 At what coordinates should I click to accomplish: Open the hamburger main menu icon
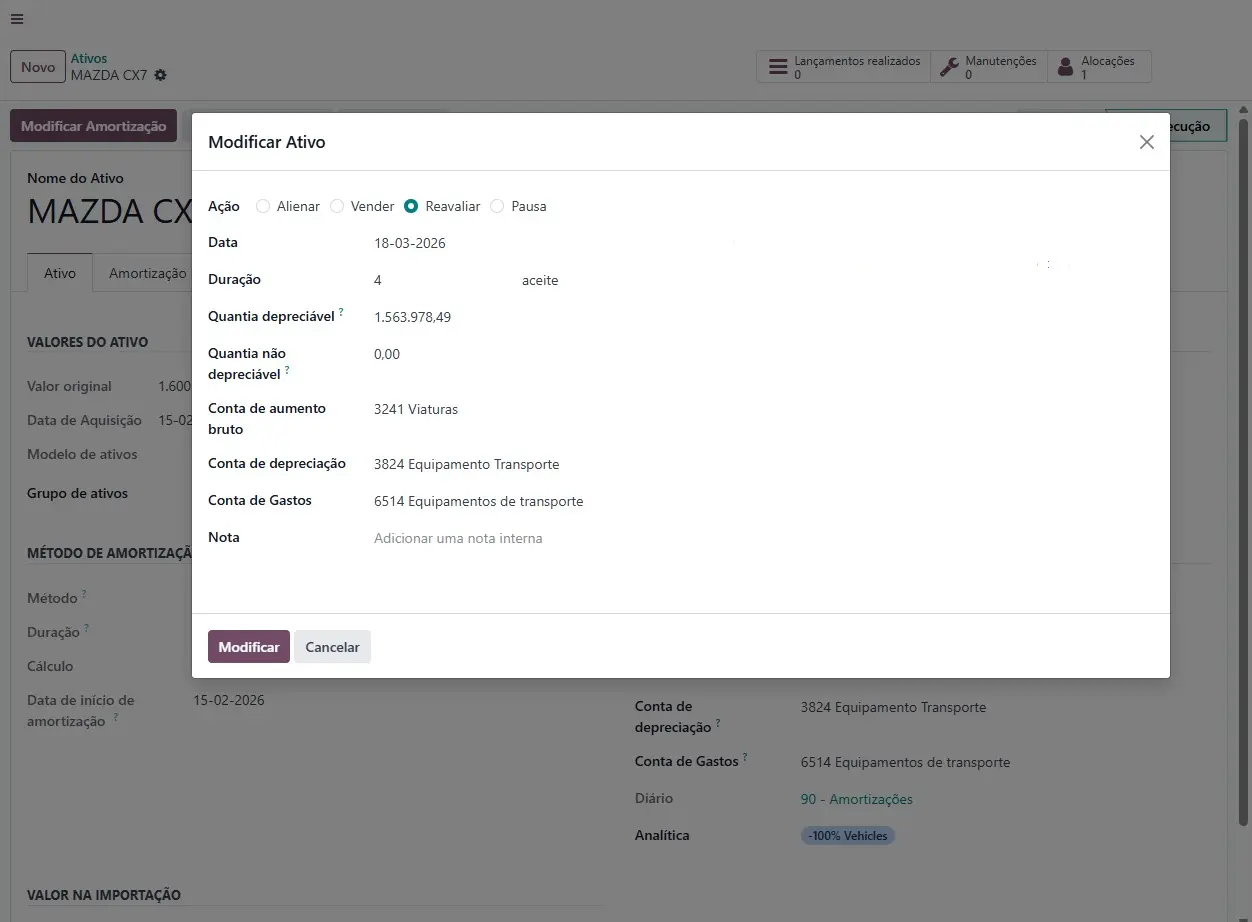coord(17,19)
